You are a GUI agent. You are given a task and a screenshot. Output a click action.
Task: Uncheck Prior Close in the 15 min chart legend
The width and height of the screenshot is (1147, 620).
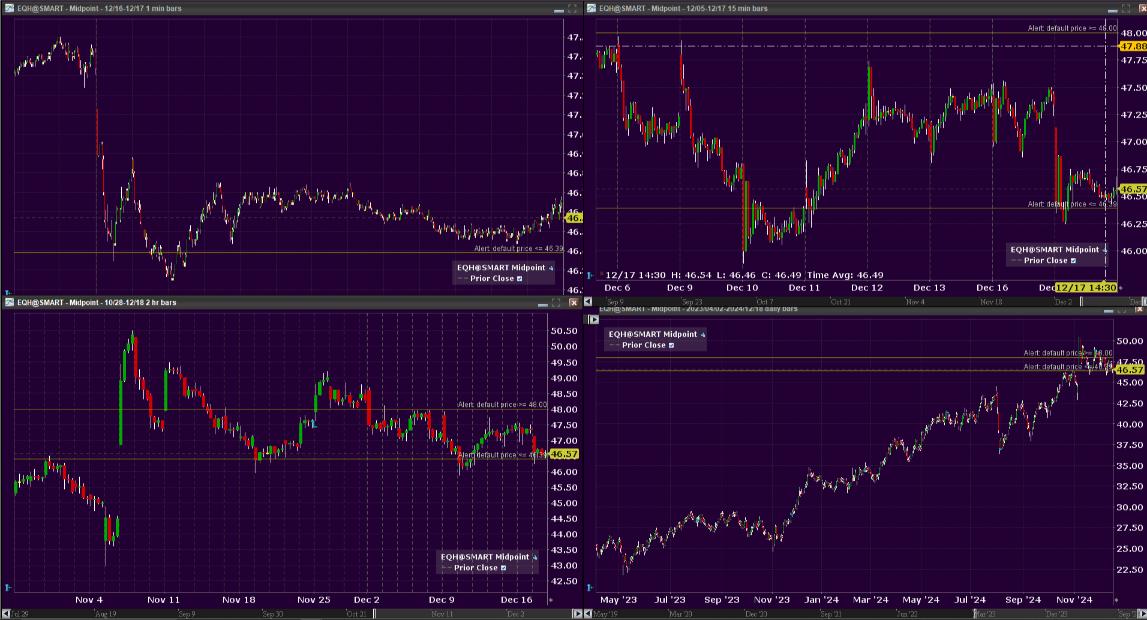[x=1074, y=260]
